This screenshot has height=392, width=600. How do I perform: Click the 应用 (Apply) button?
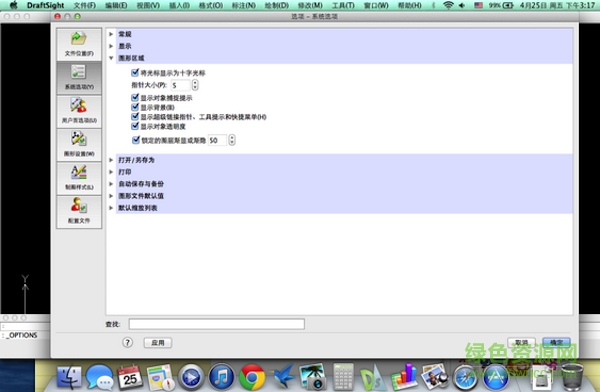(x=158, y=343)
